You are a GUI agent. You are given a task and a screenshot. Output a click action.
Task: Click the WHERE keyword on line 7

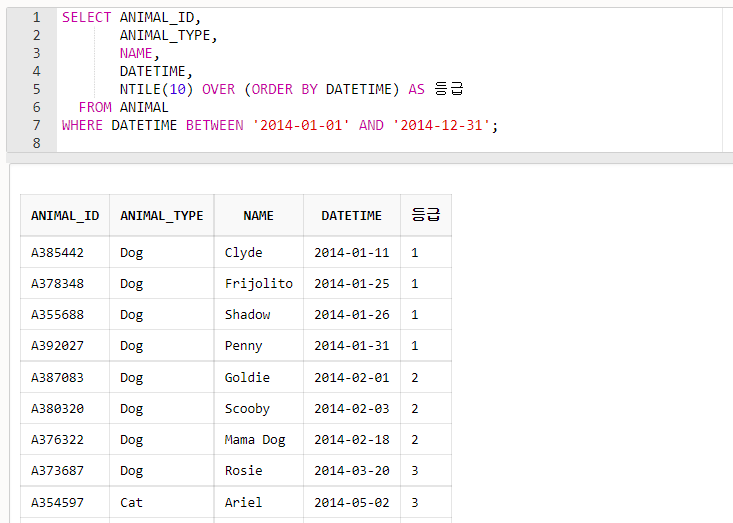click(x=82, y=125)
